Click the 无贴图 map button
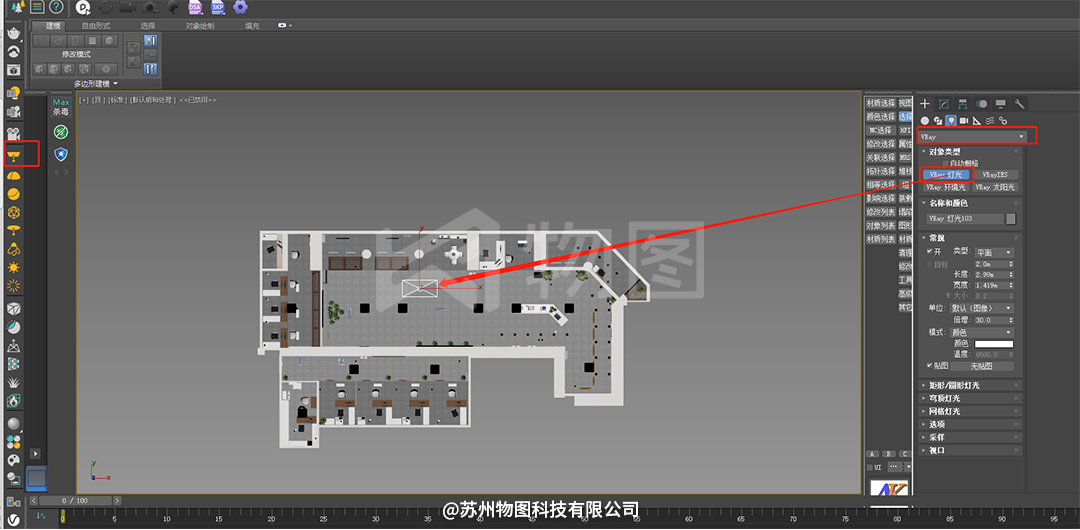 coord(986,366)
